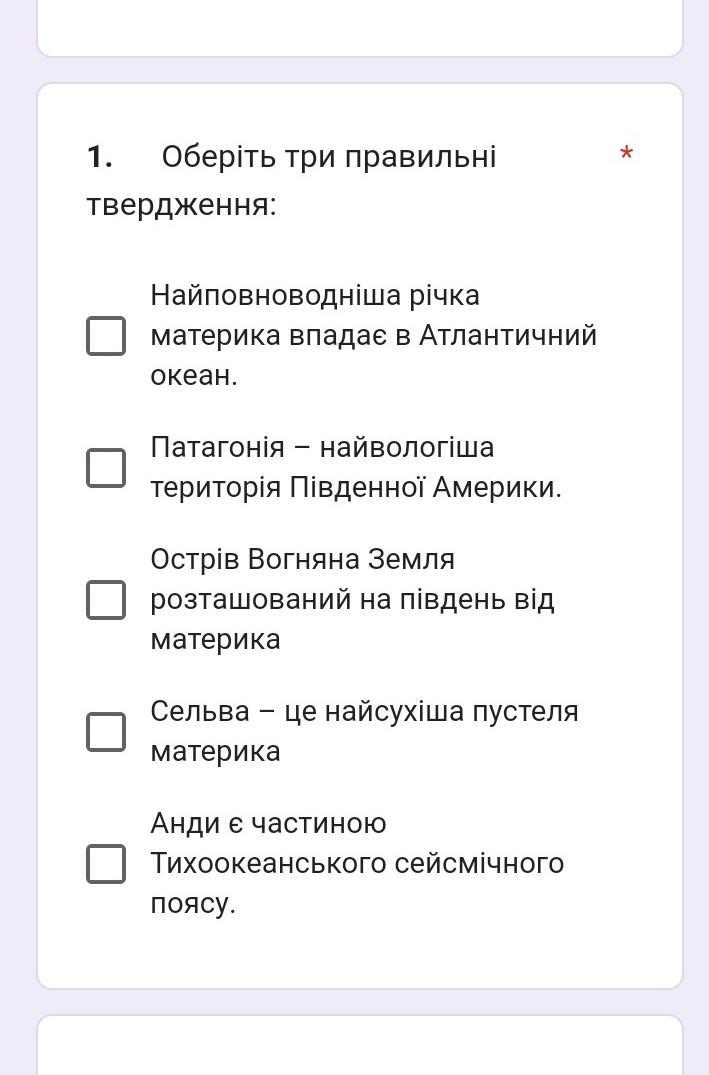The height and width of the screenshot is (1075, 709).
Task: Select the Острів Вогняна Земля checkbox
Action: (x=106, y=599)
